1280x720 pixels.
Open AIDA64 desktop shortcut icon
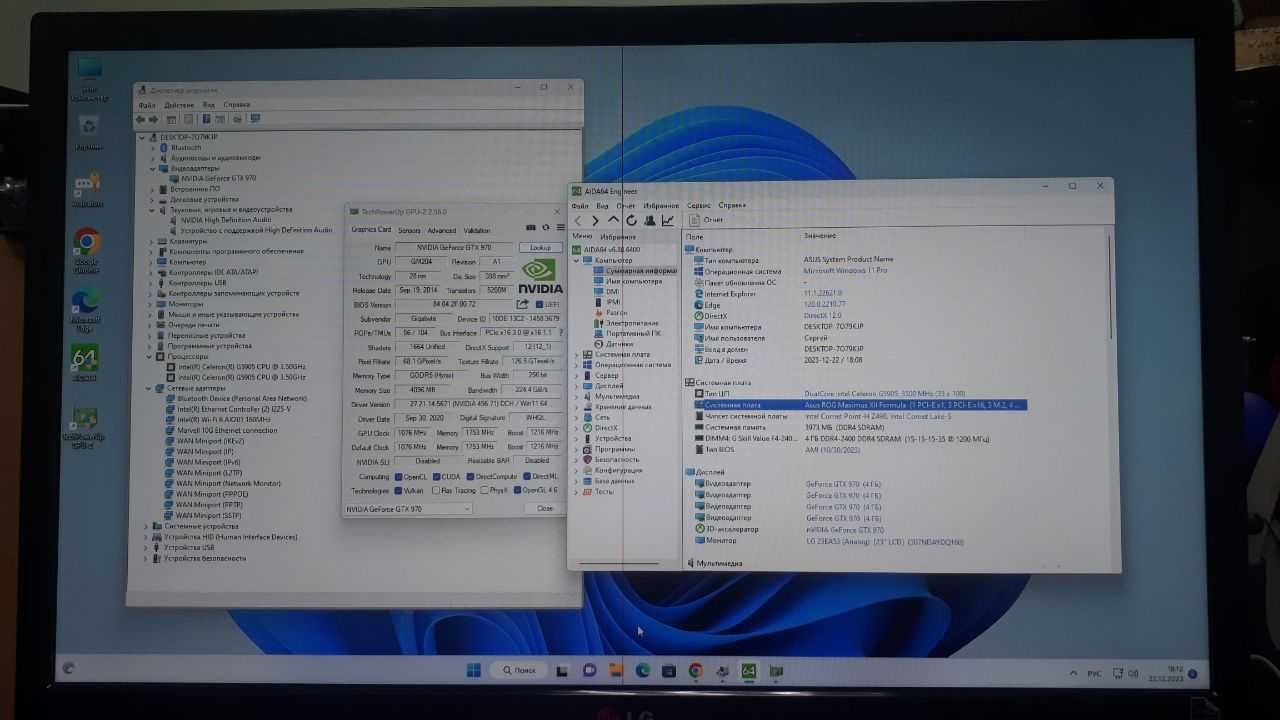click(85, 363)
